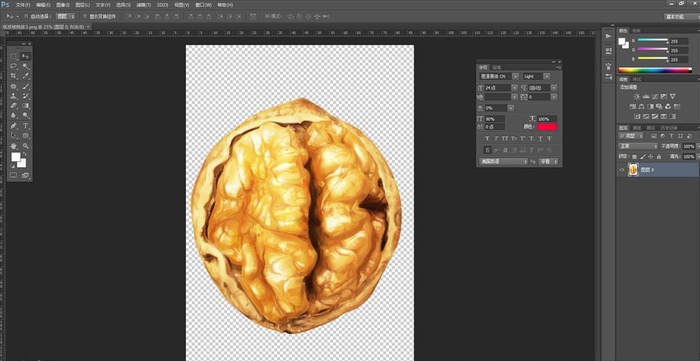700x361 pixels.
Task: Open the anti-aliasing dropdown (平滑)
Action: tap(548, 162)
